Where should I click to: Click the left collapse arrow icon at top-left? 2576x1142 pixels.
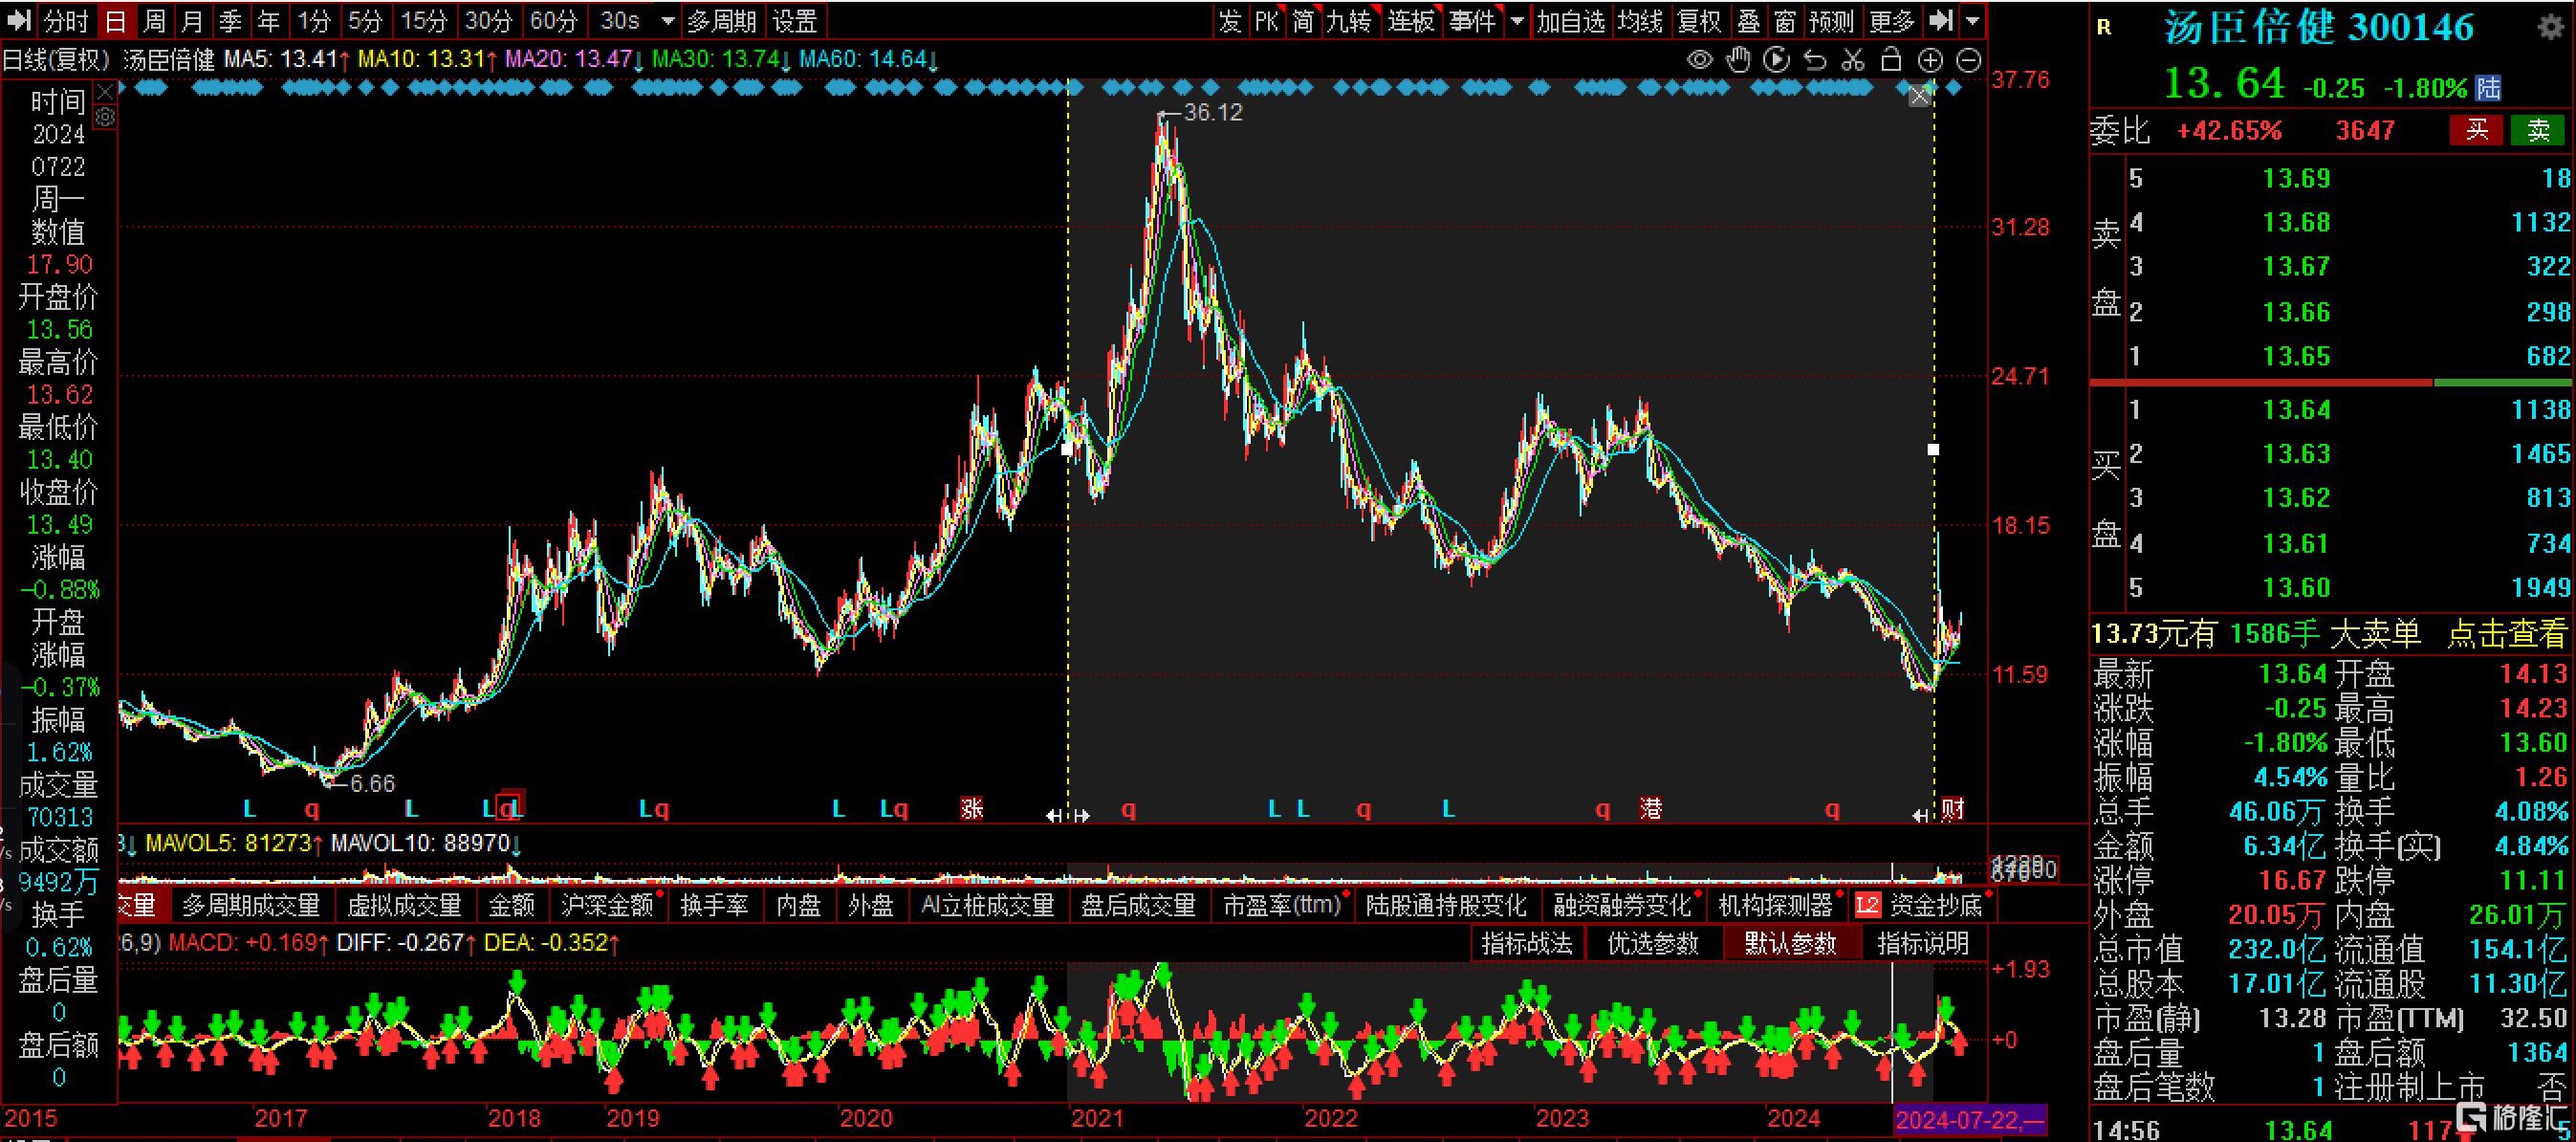pos(19,20)
